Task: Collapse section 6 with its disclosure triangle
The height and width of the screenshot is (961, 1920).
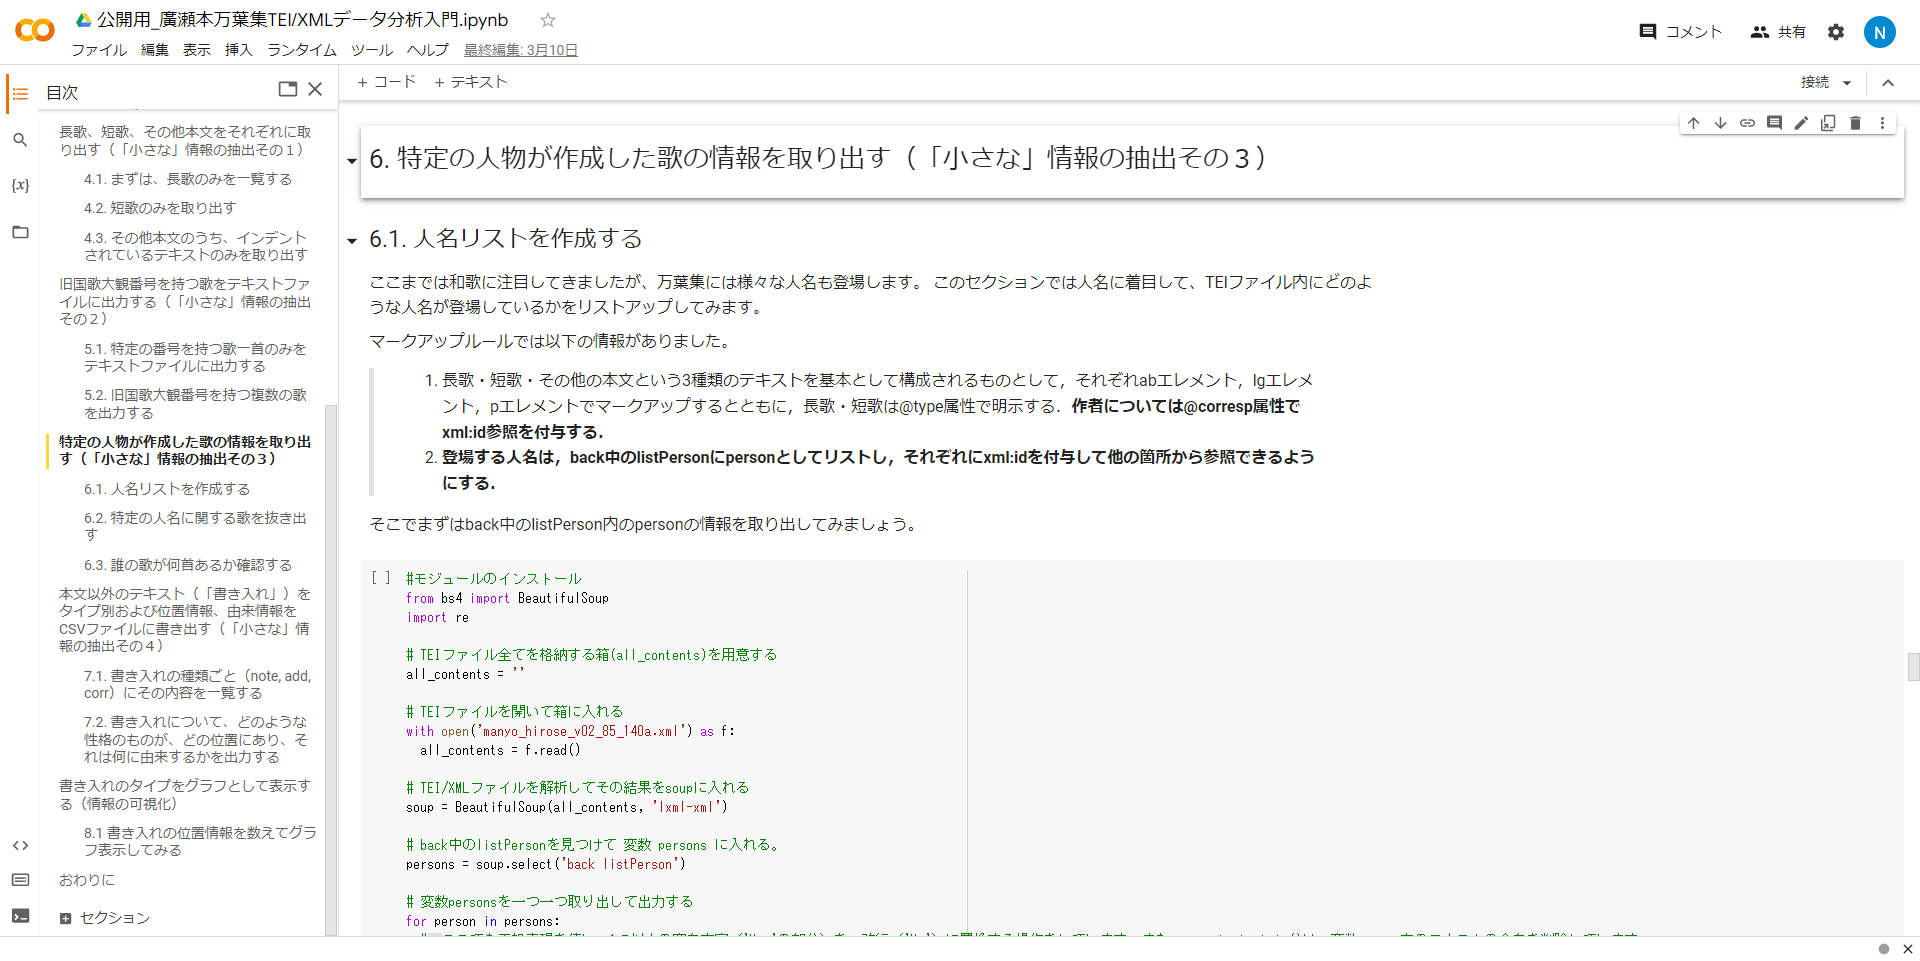Action: click(351, 160)
